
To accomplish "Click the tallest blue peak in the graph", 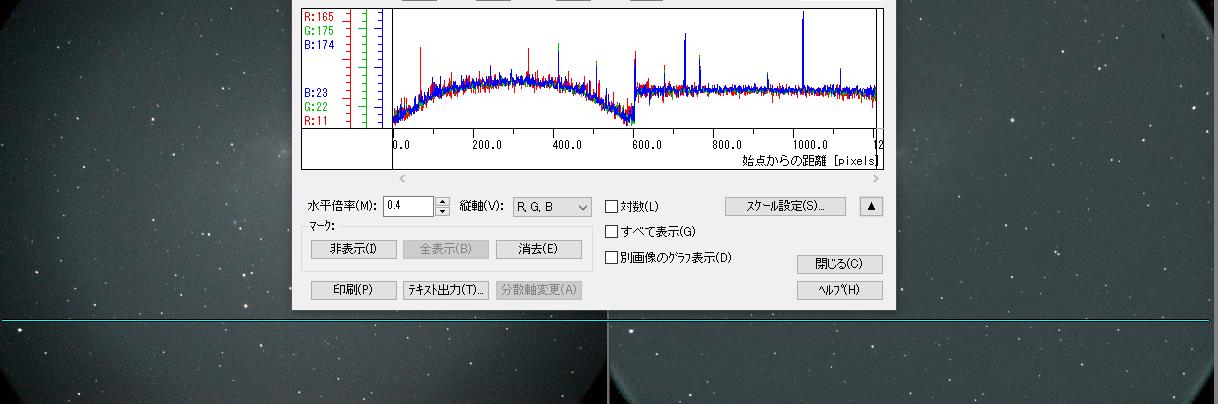I will (x=803, y=50).
